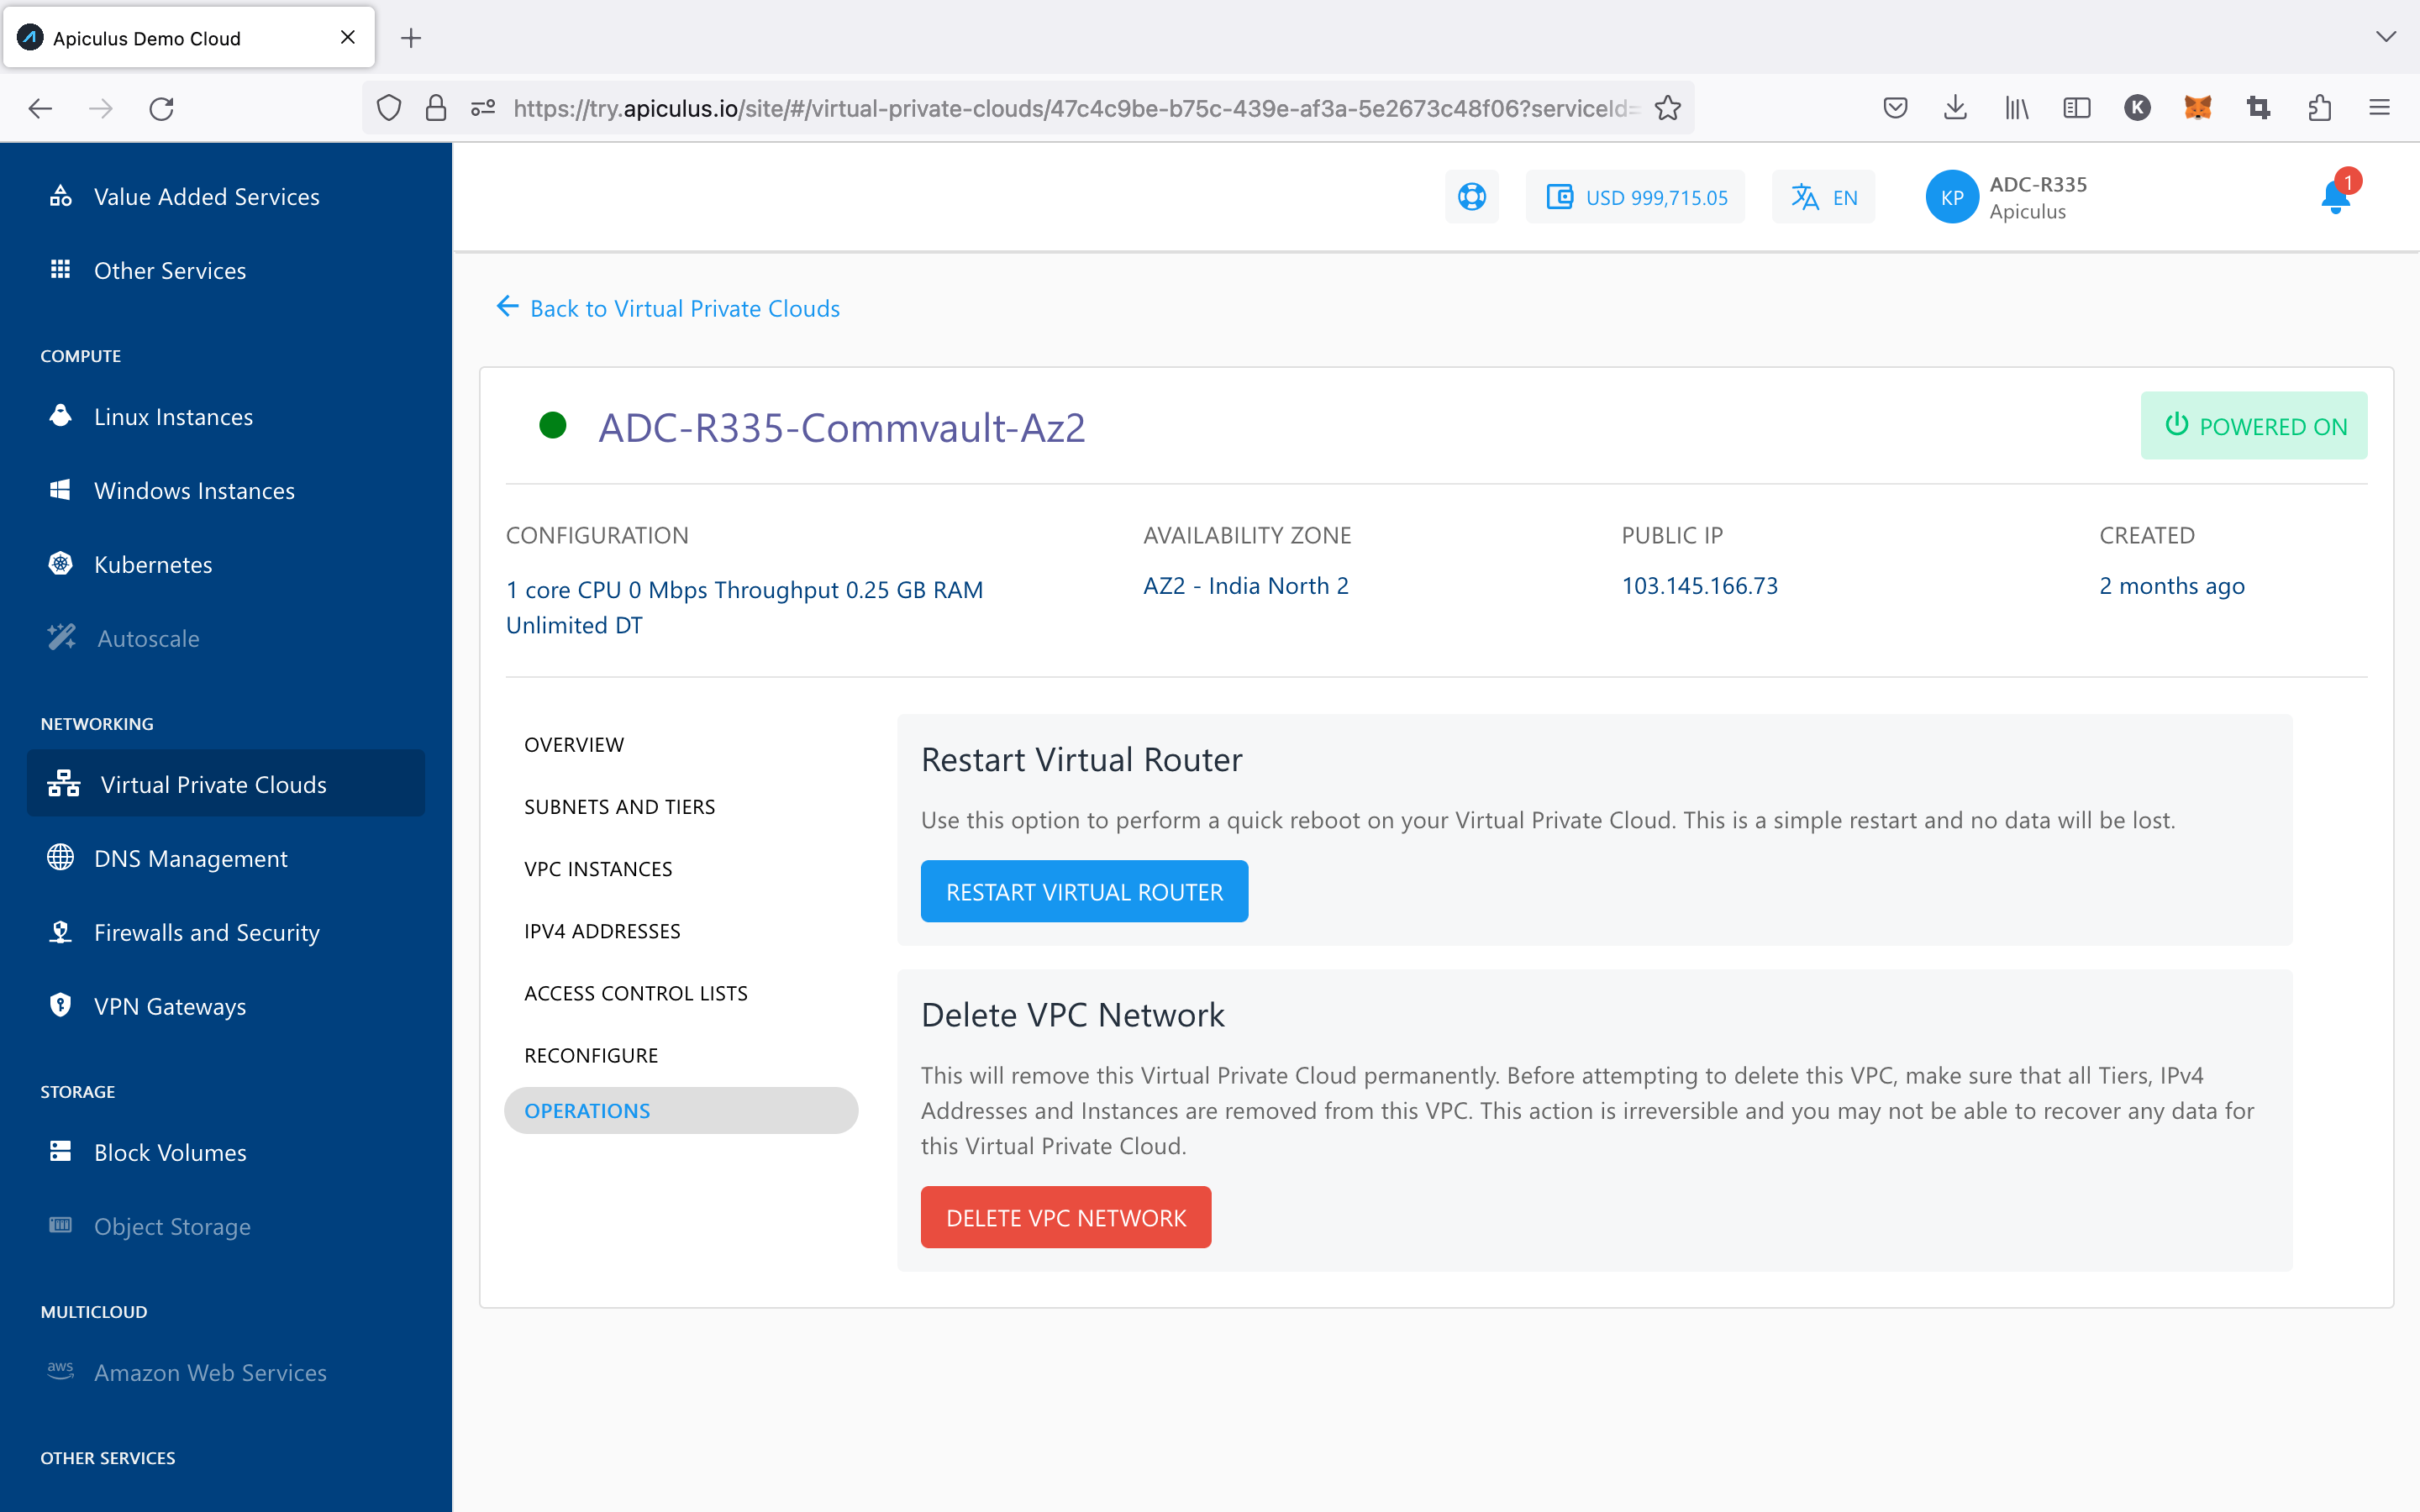
Task: Click RESTART VIRTUAL ROUTER button
Action: [1084, 890]
